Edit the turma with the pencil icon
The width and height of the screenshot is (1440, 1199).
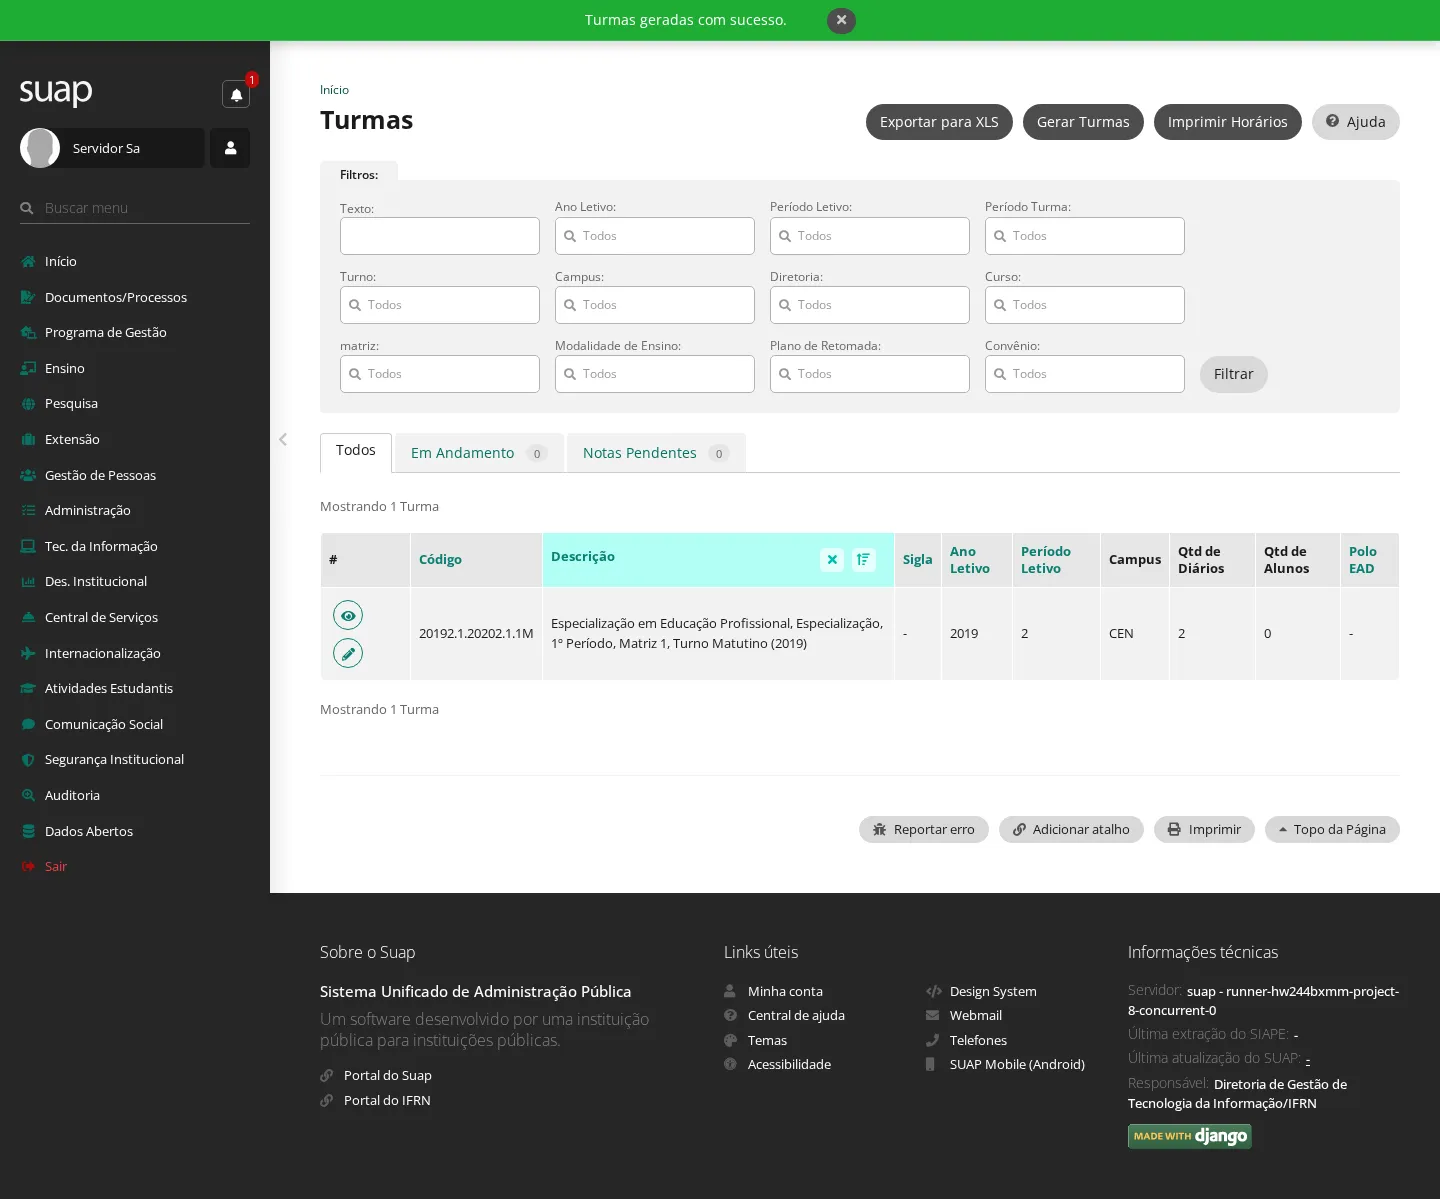pos(348,653)
